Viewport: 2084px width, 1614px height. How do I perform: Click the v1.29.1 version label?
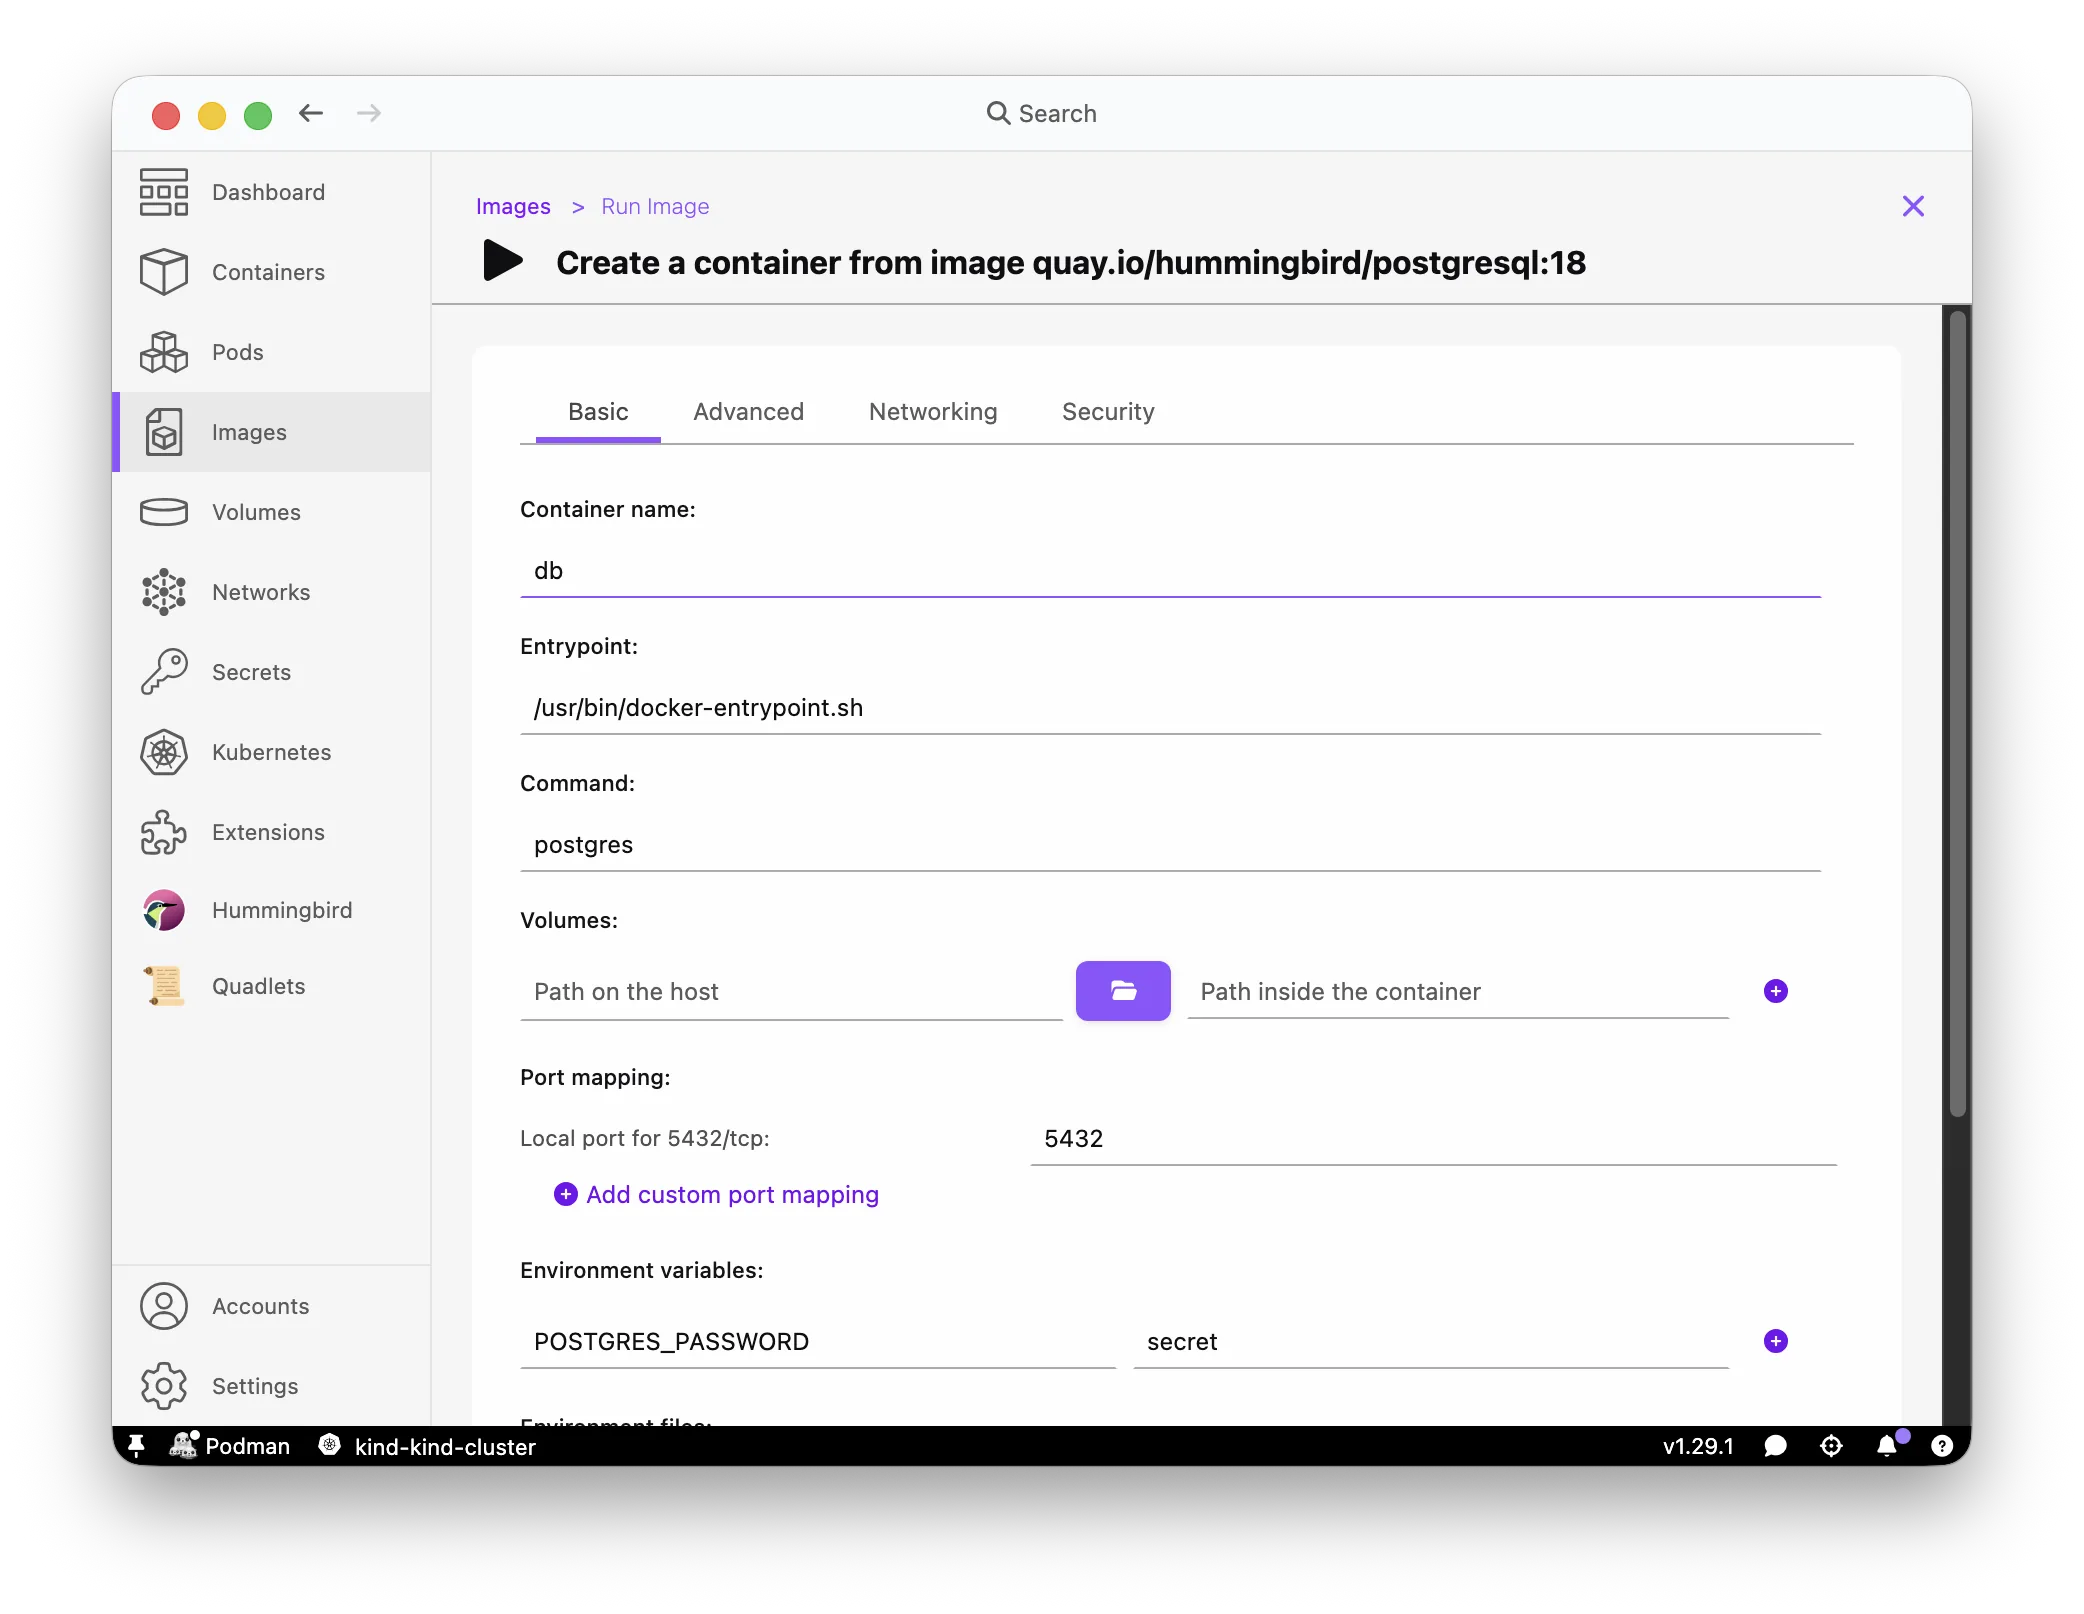[1698, 1446]
